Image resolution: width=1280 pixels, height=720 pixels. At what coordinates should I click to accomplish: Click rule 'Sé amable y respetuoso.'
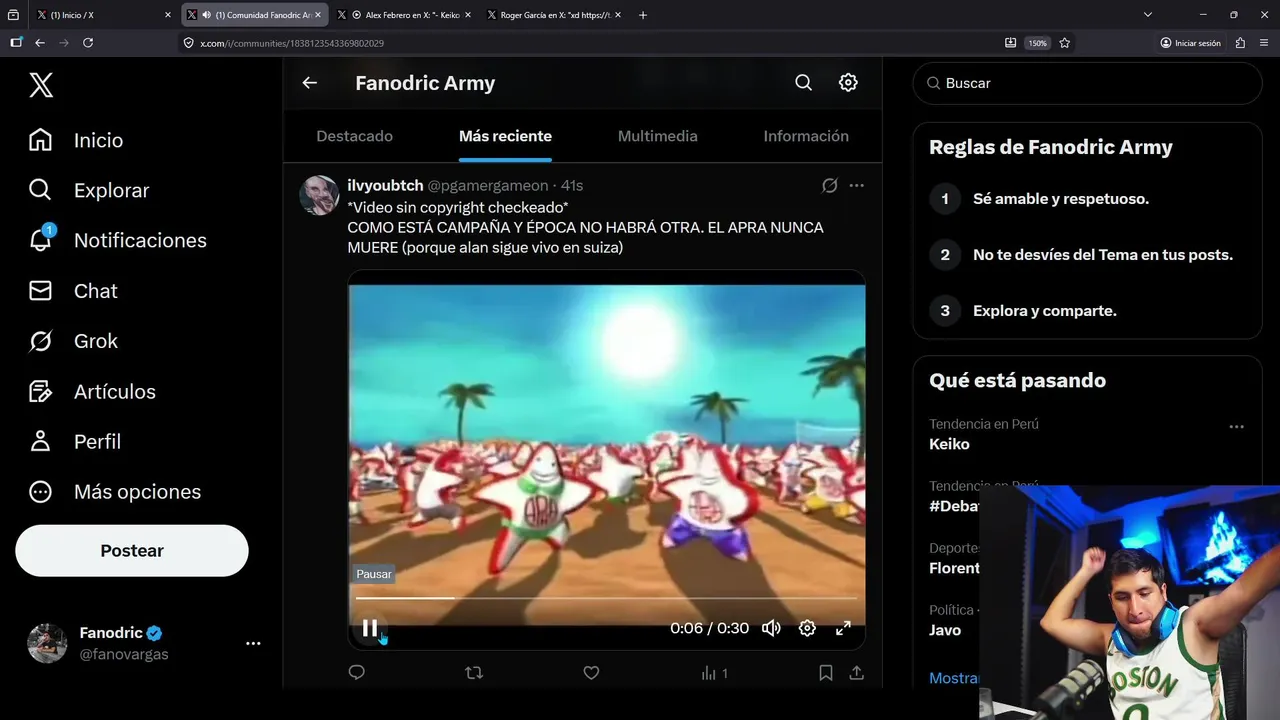click(1061, 199)
